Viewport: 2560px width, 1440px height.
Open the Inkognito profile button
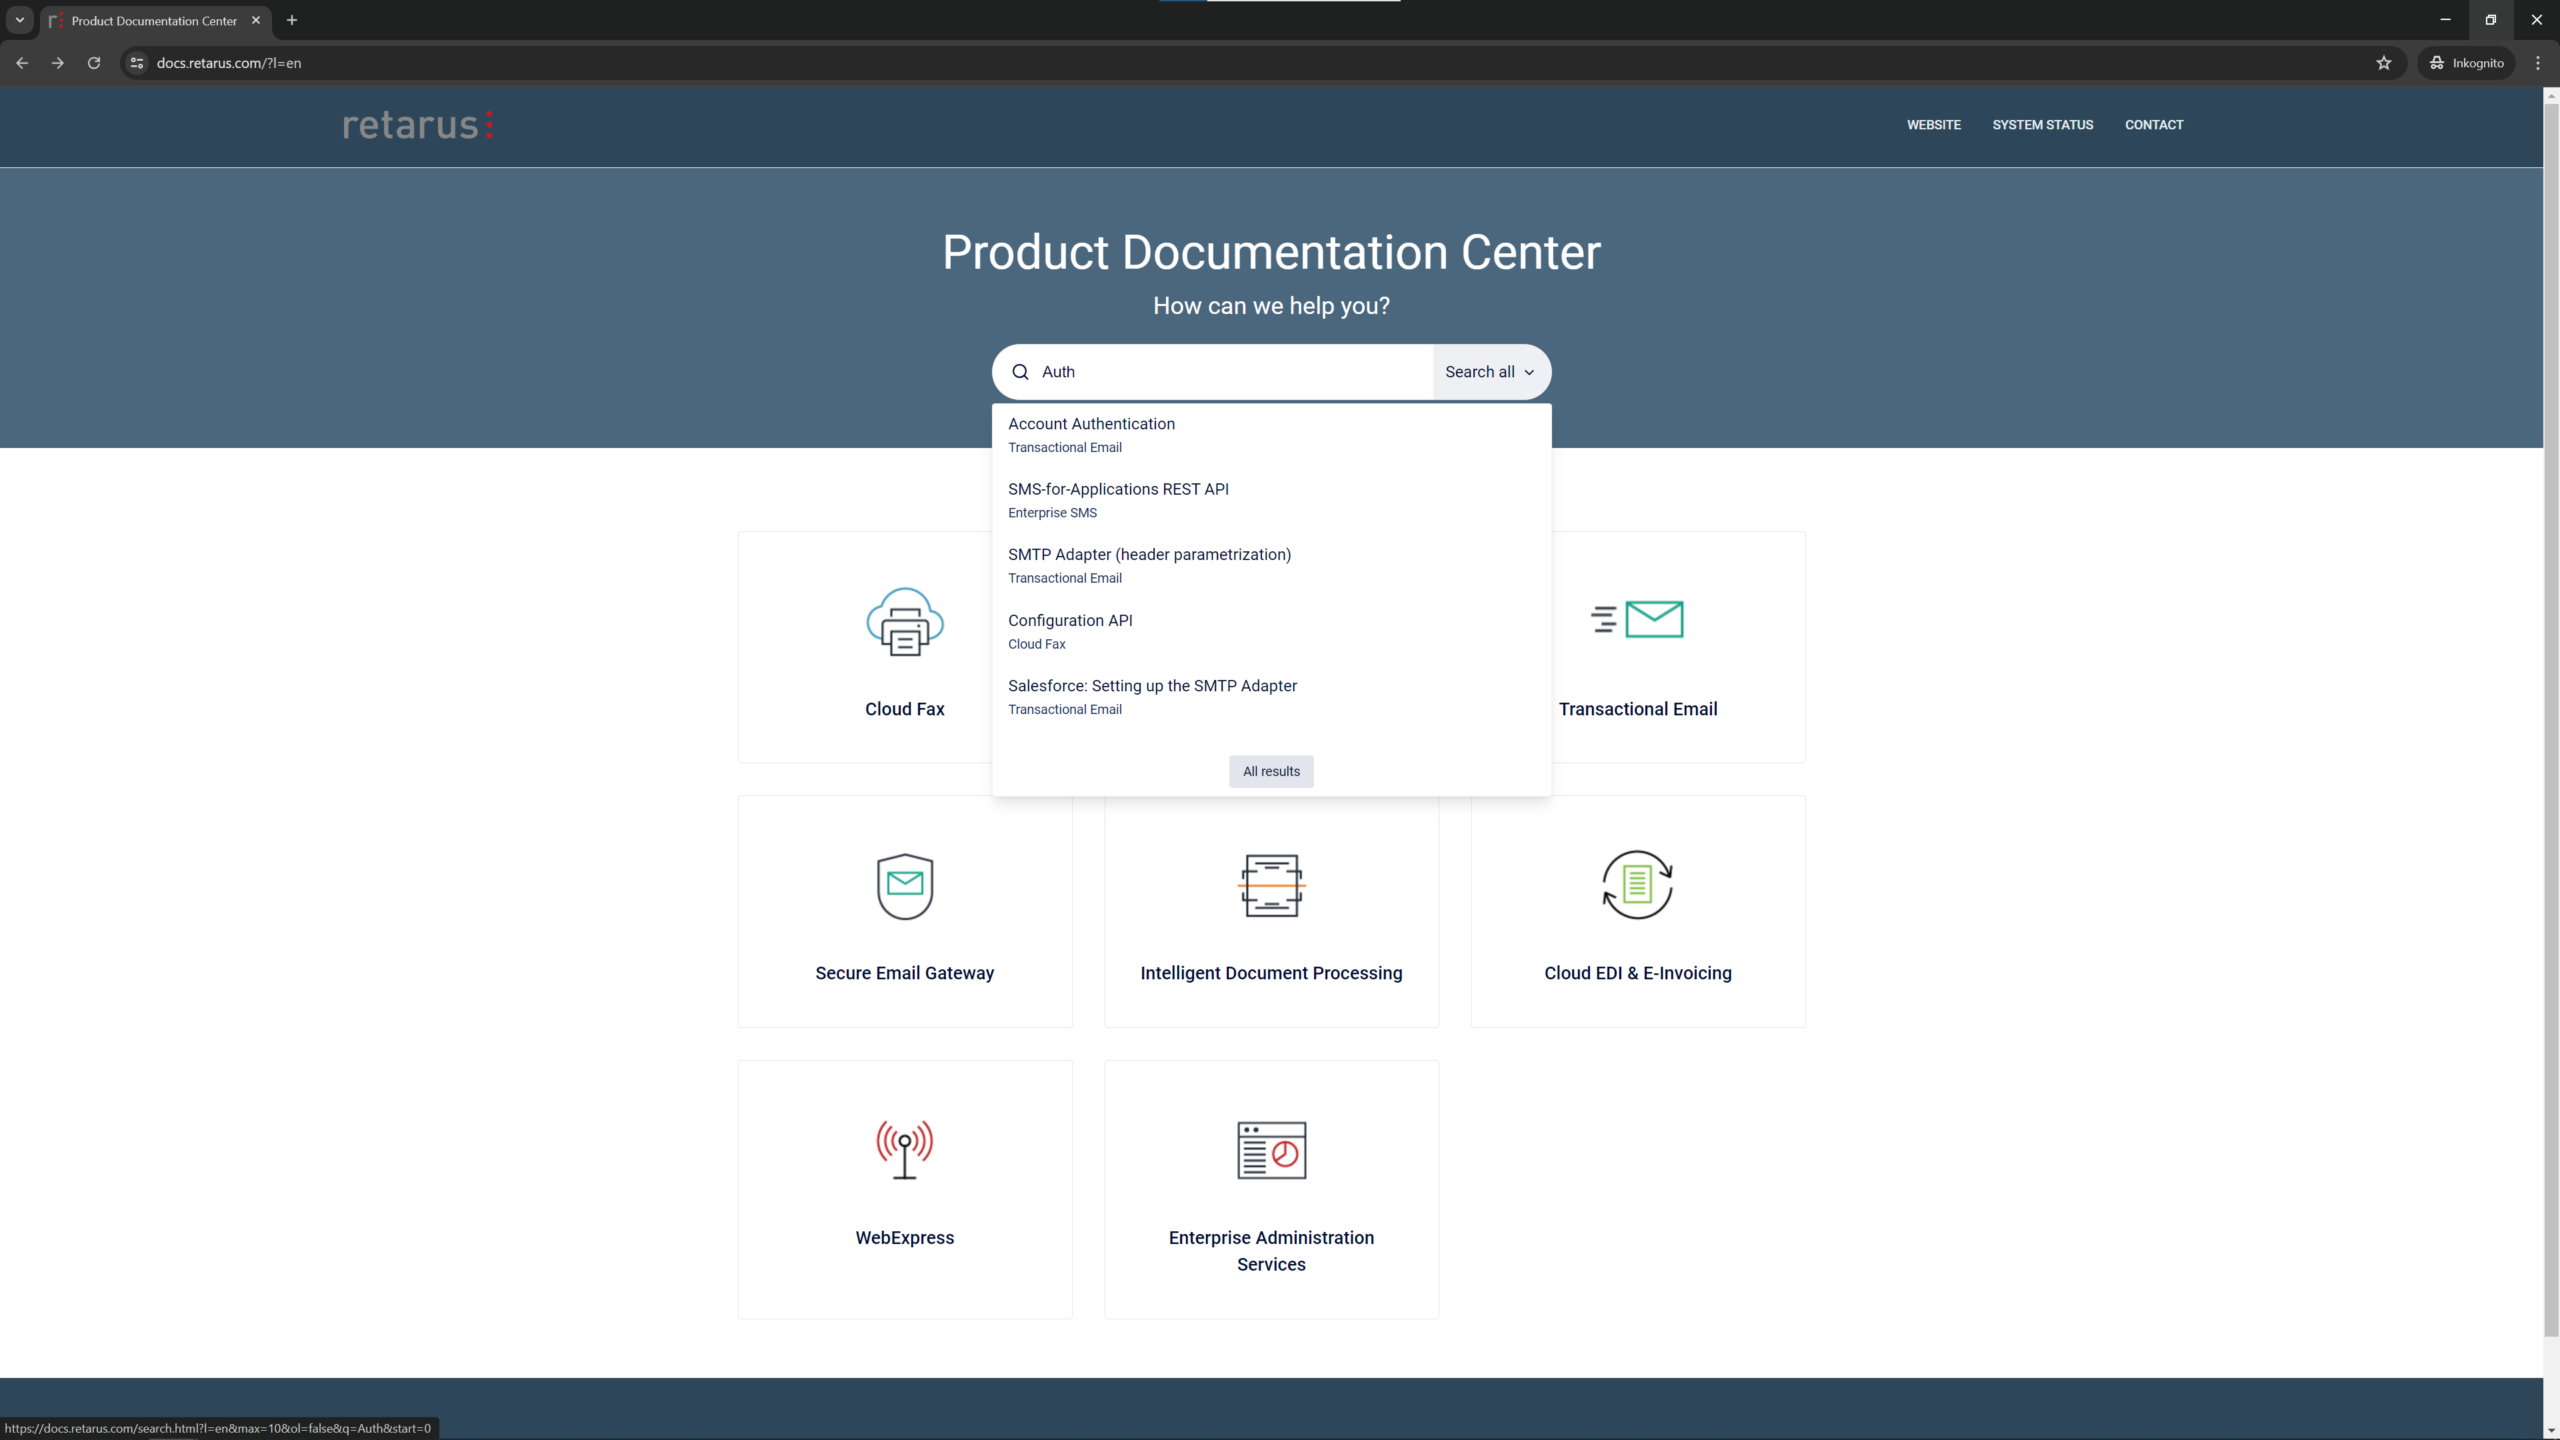(x=2467, y=63)
